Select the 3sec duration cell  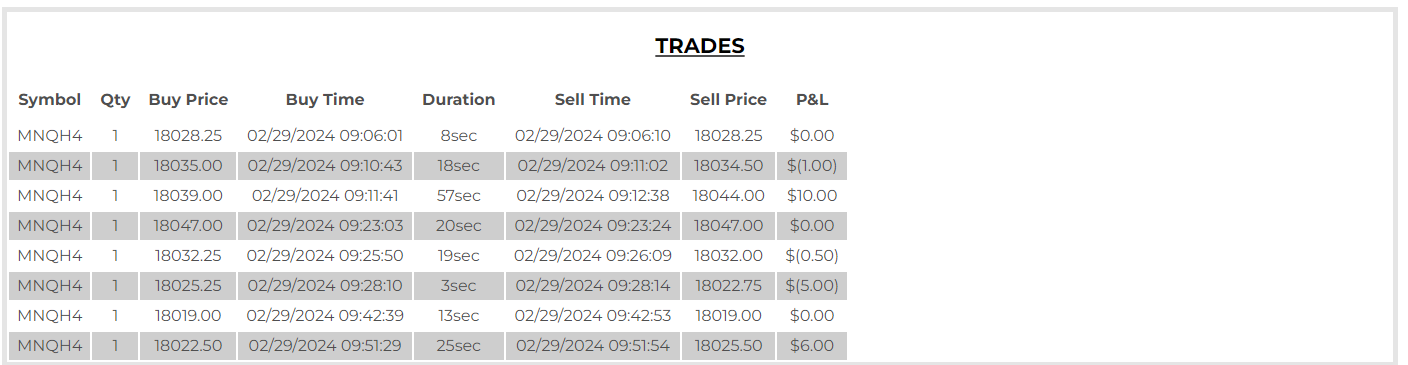[459, 286]
